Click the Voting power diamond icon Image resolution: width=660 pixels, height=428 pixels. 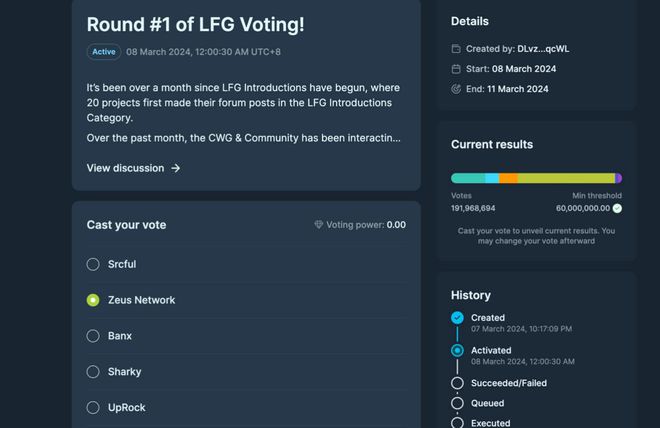[319, 225]
